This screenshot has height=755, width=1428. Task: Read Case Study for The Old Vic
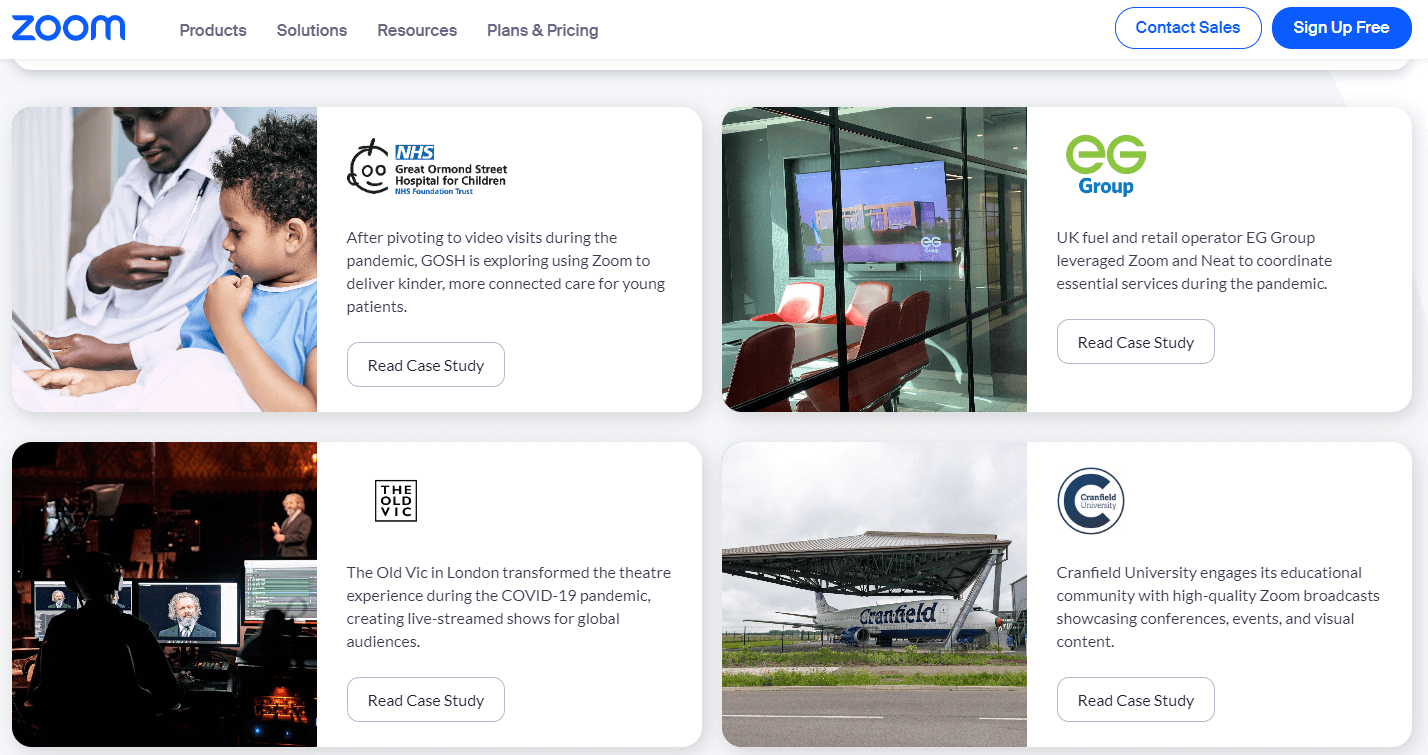[426, 700]
